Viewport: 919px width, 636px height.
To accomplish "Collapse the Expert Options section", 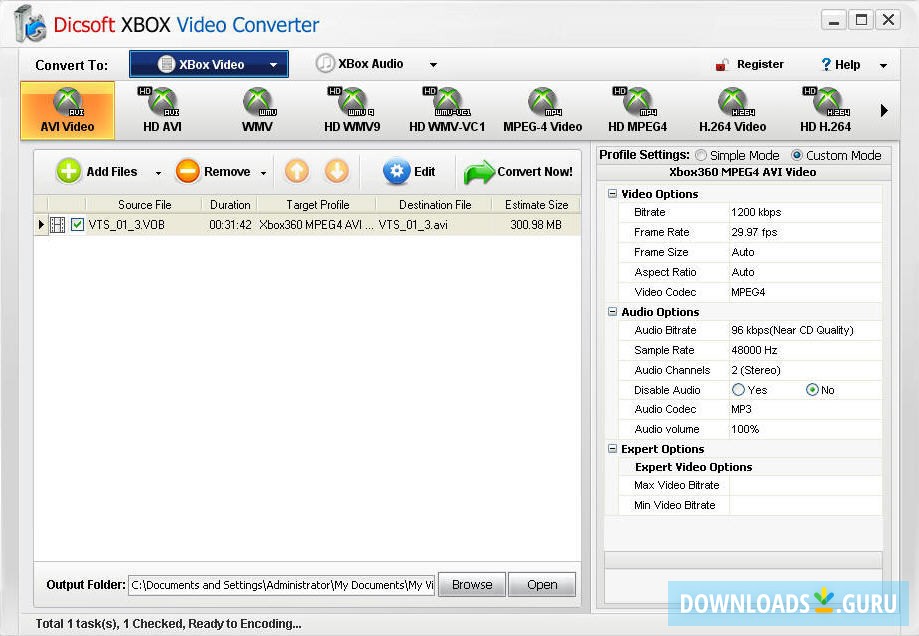I will tap(612, 449).
